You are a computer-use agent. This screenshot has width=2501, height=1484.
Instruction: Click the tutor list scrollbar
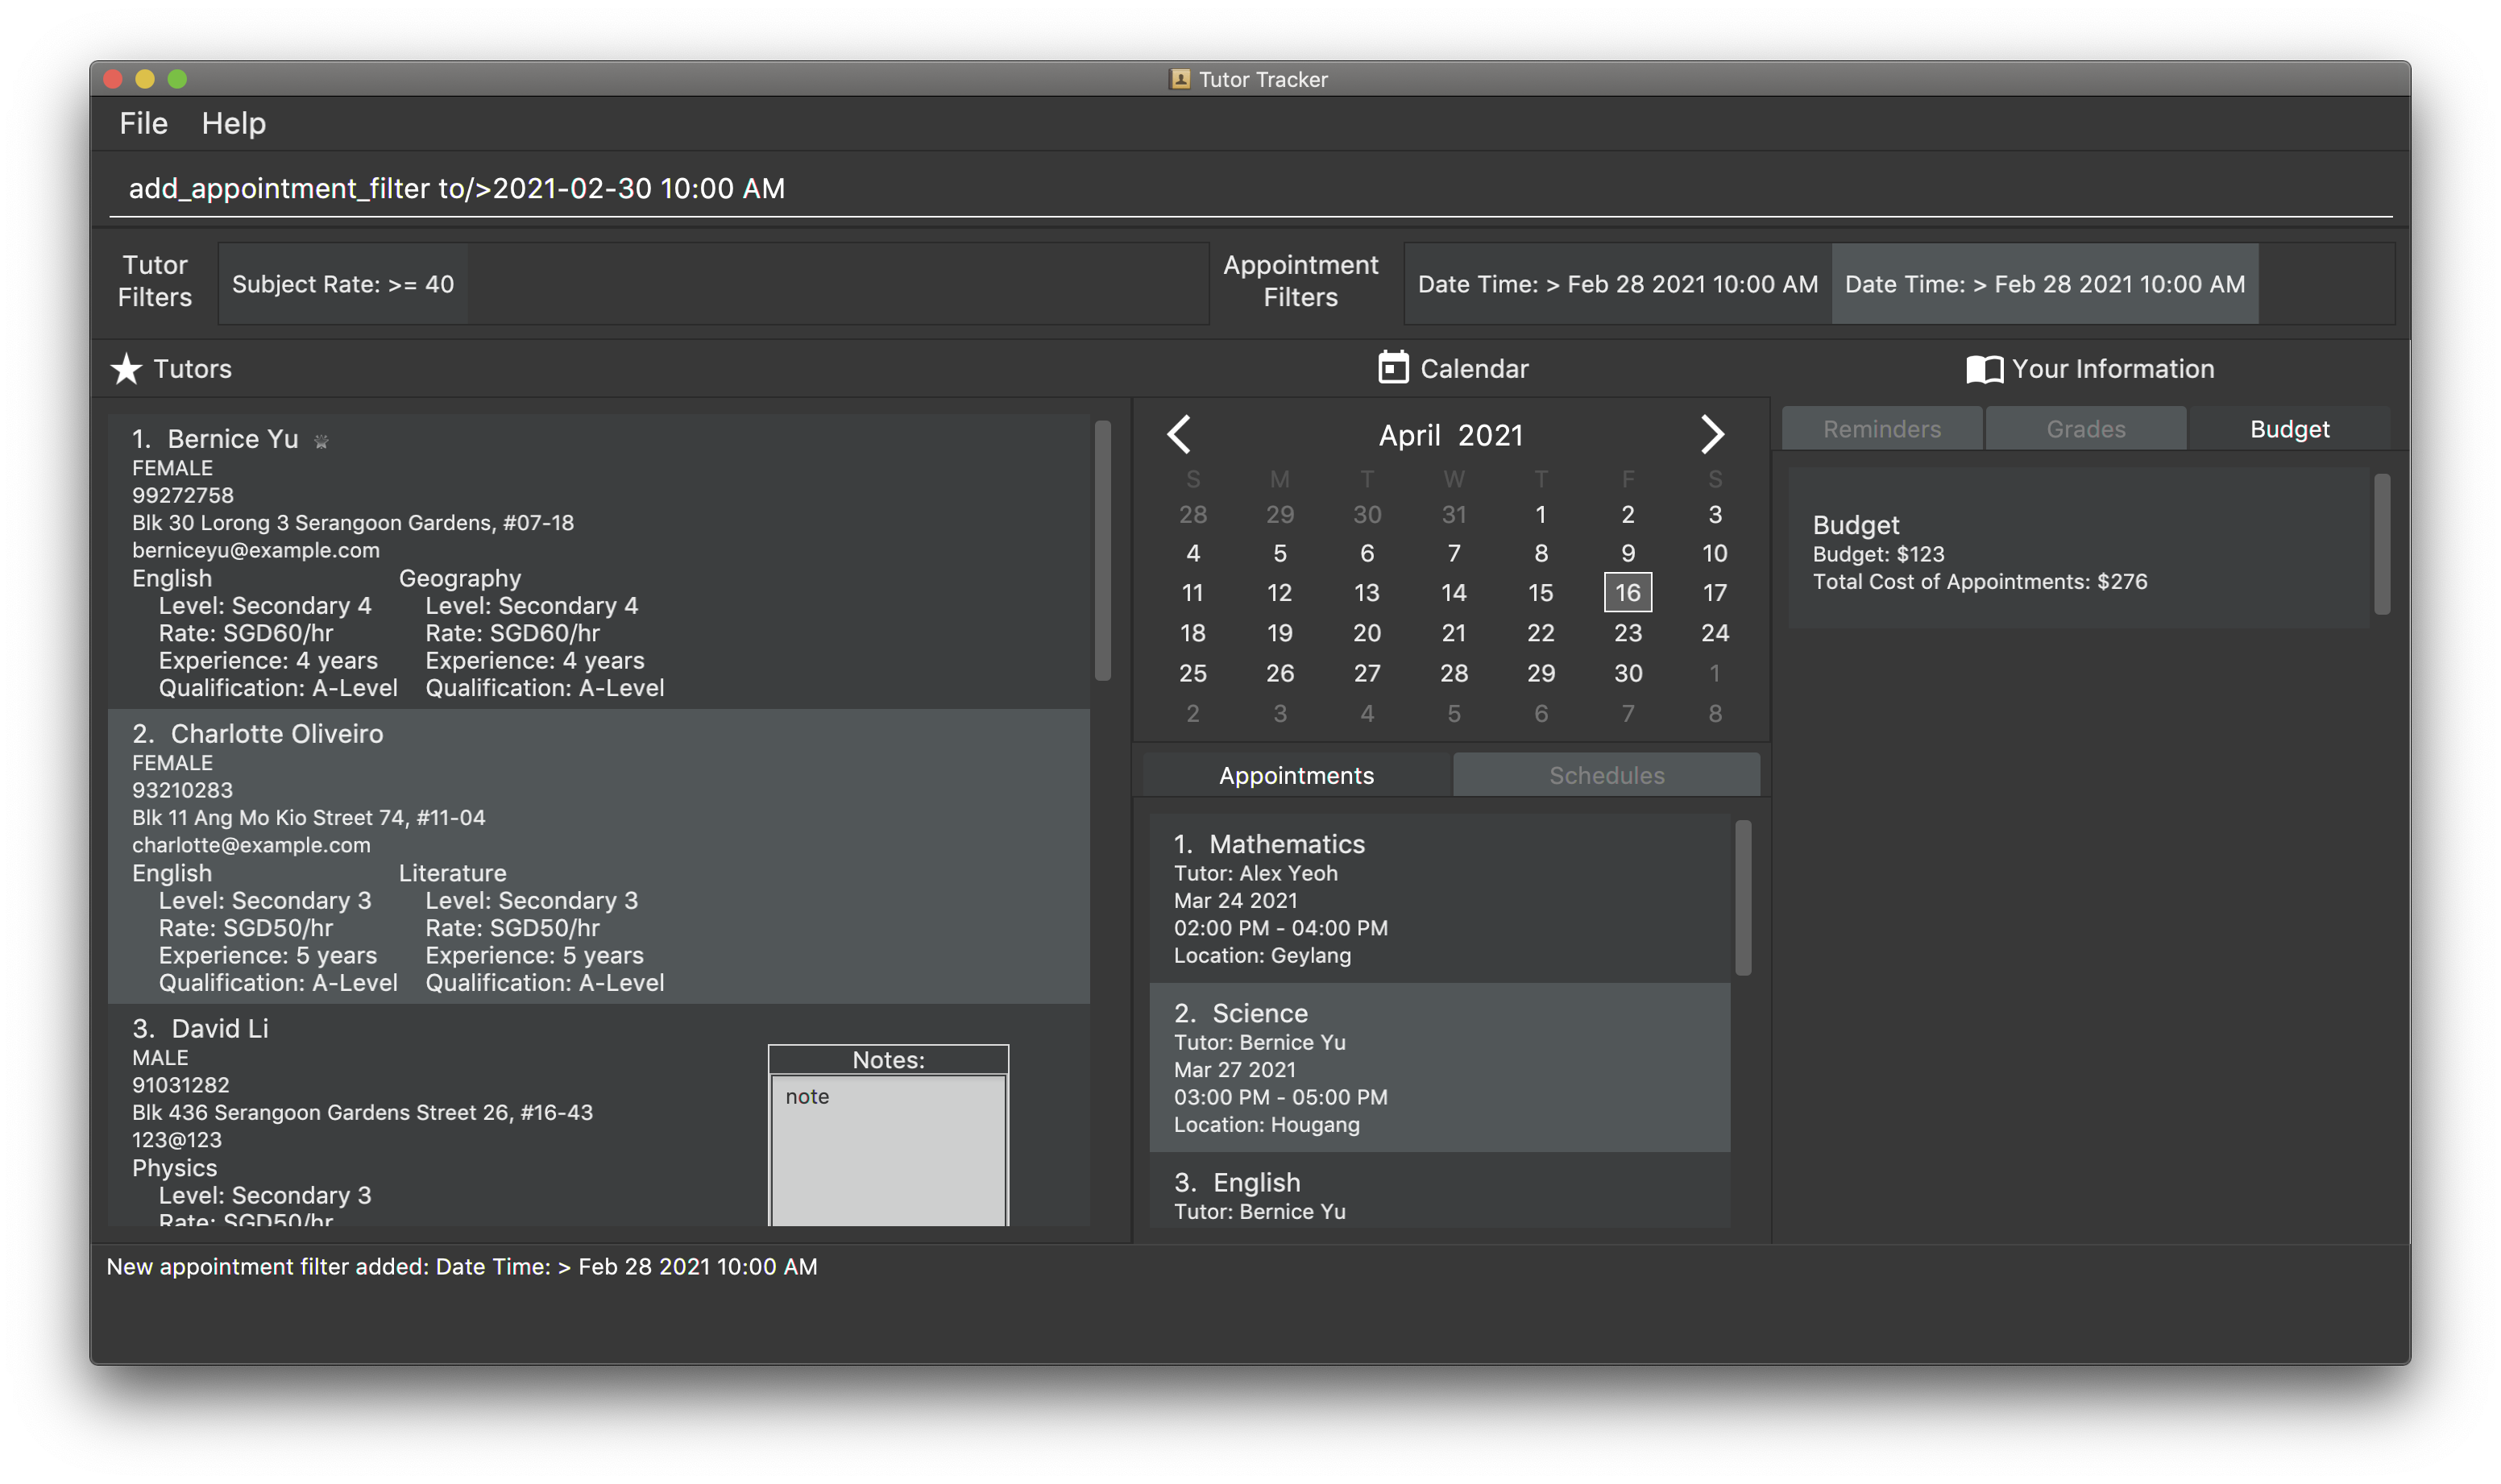1102,550
